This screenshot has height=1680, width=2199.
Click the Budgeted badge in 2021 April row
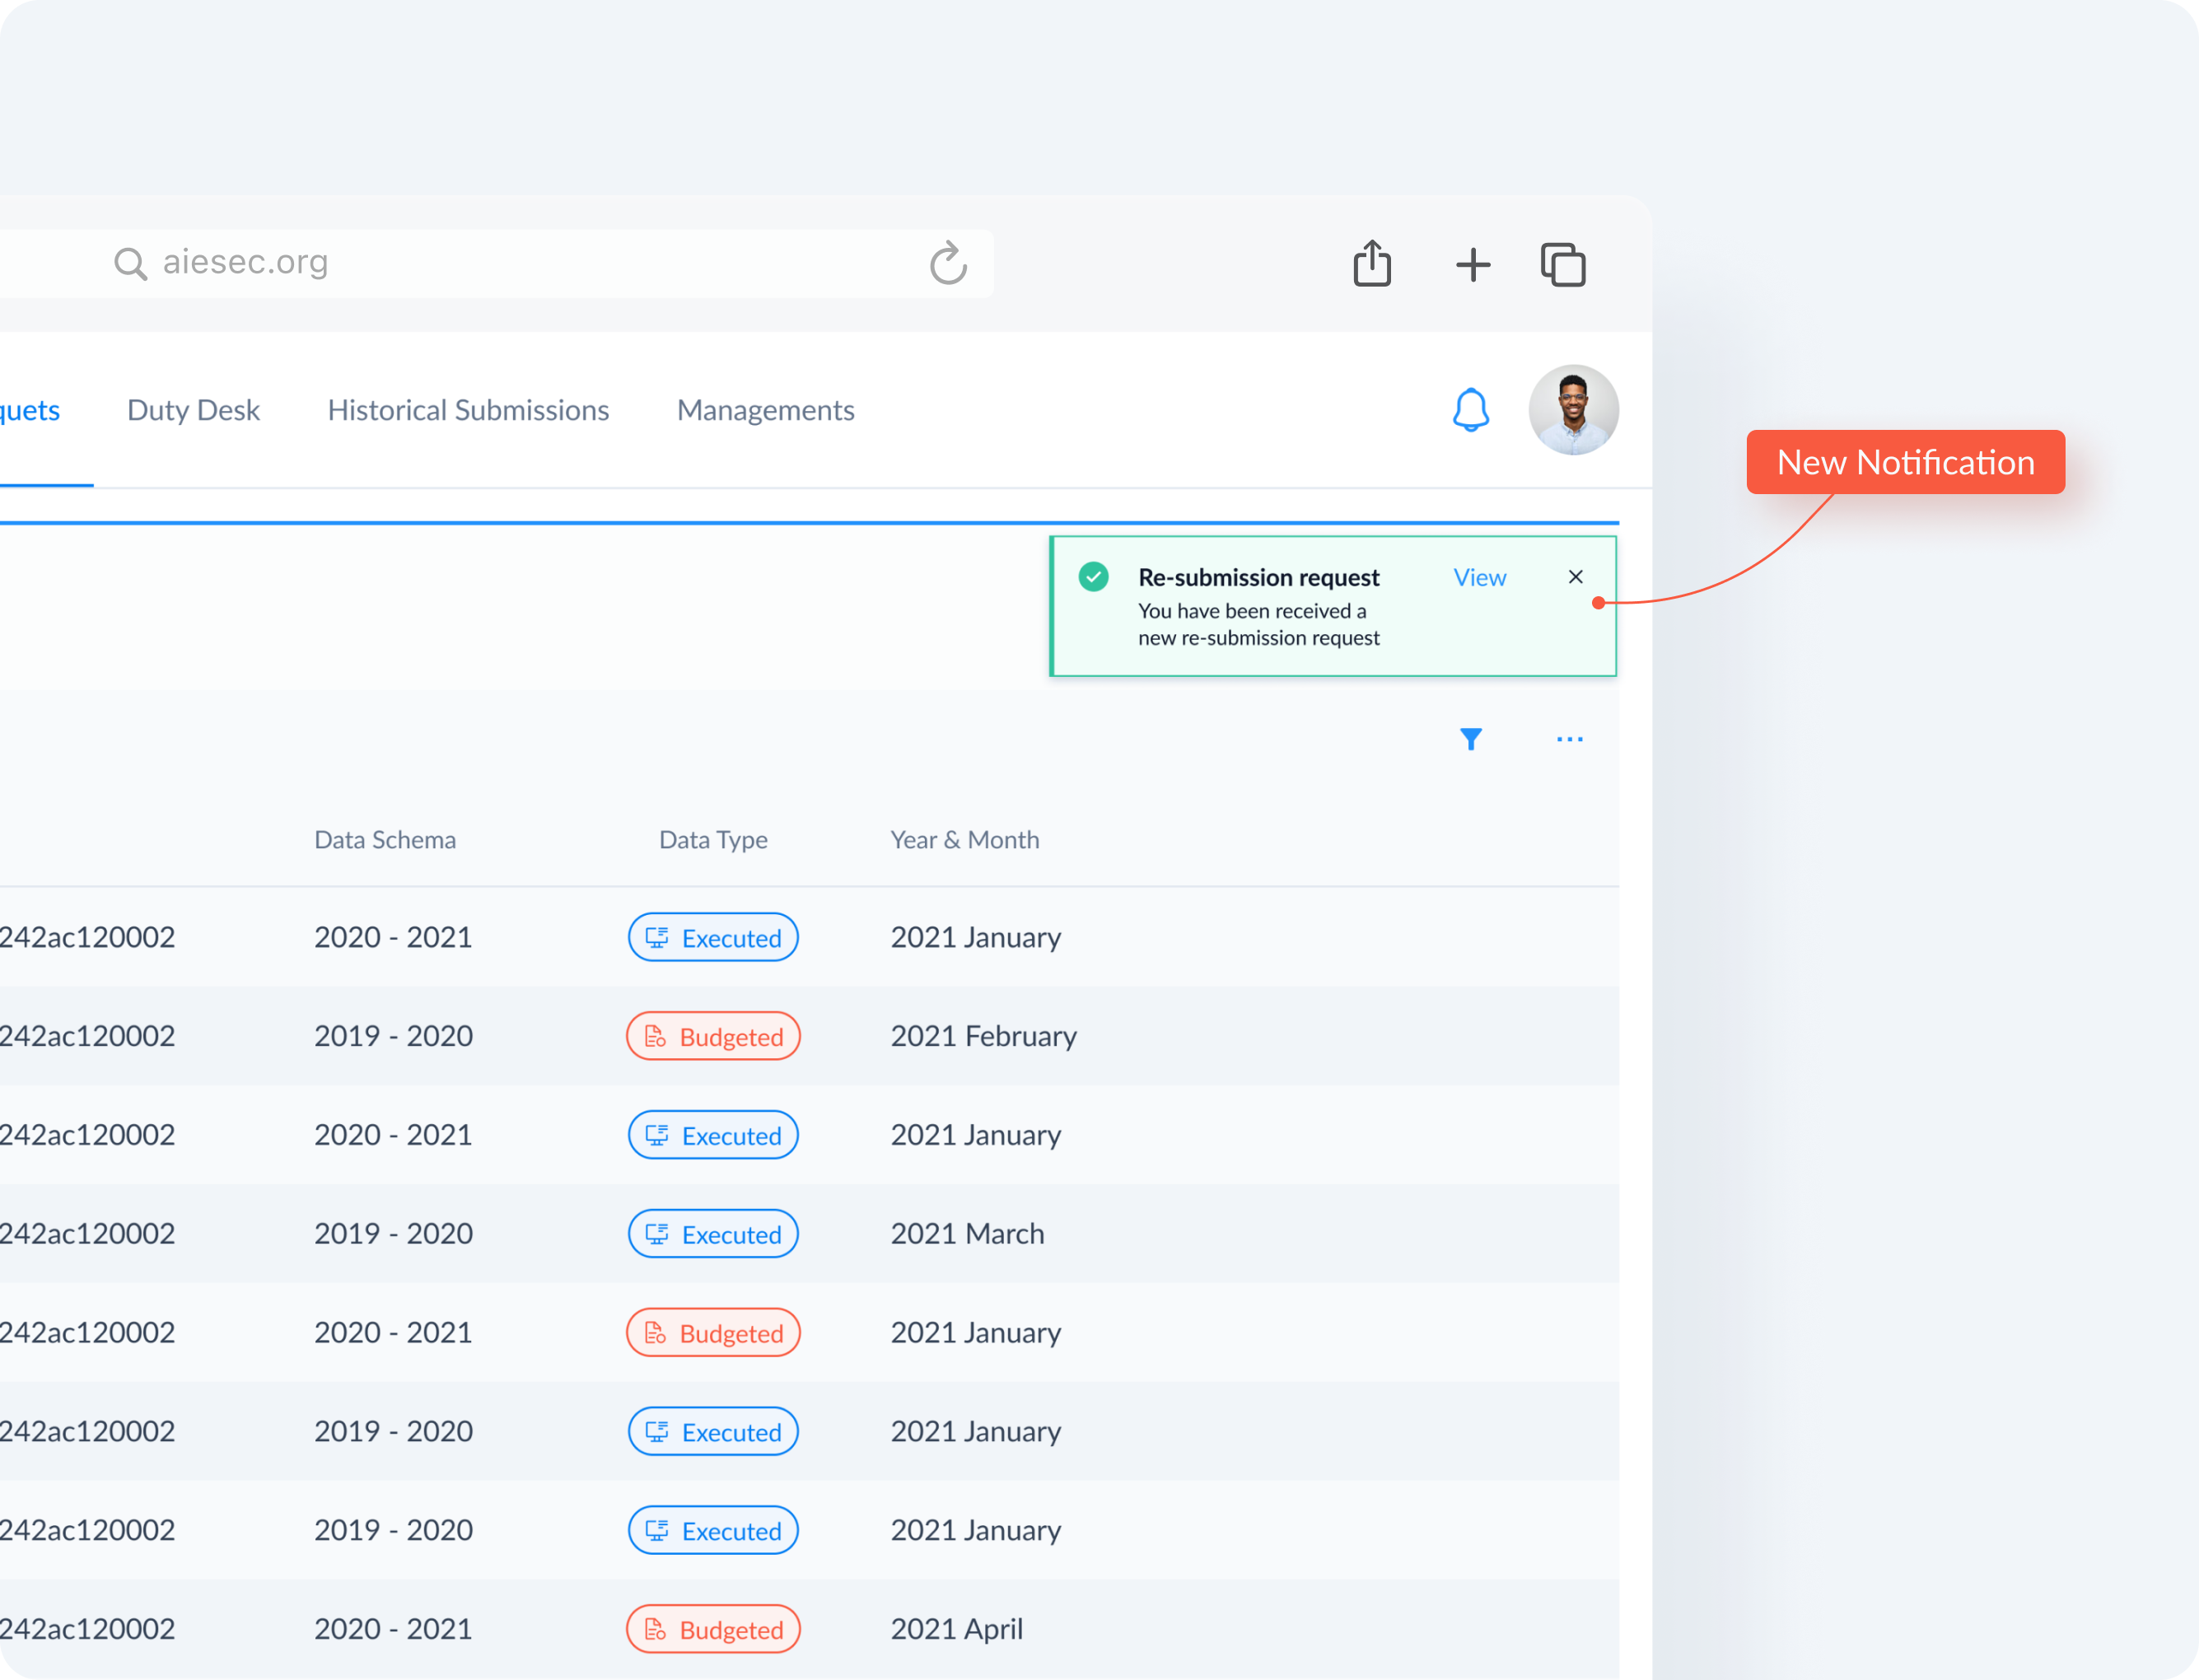pyautogui.click(x=713, y=1629)
